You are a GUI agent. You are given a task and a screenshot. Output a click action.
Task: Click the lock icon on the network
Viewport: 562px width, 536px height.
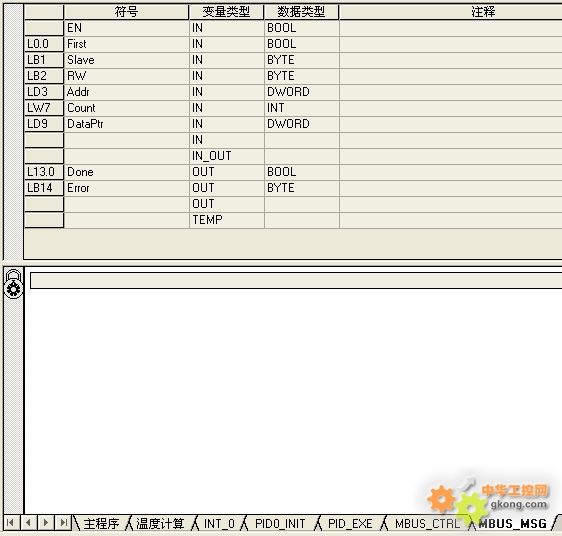coord(14,284)
